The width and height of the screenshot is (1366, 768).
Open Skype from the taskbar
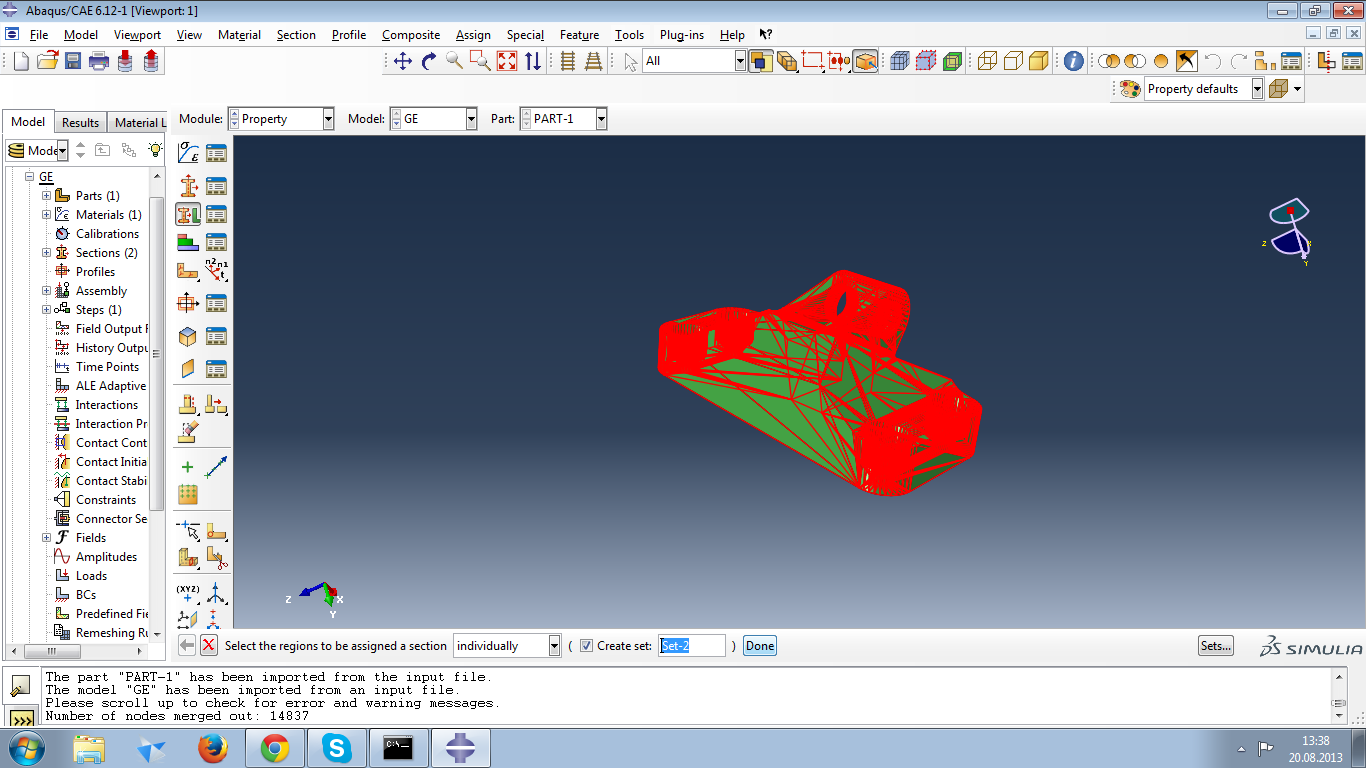(337, 748)
